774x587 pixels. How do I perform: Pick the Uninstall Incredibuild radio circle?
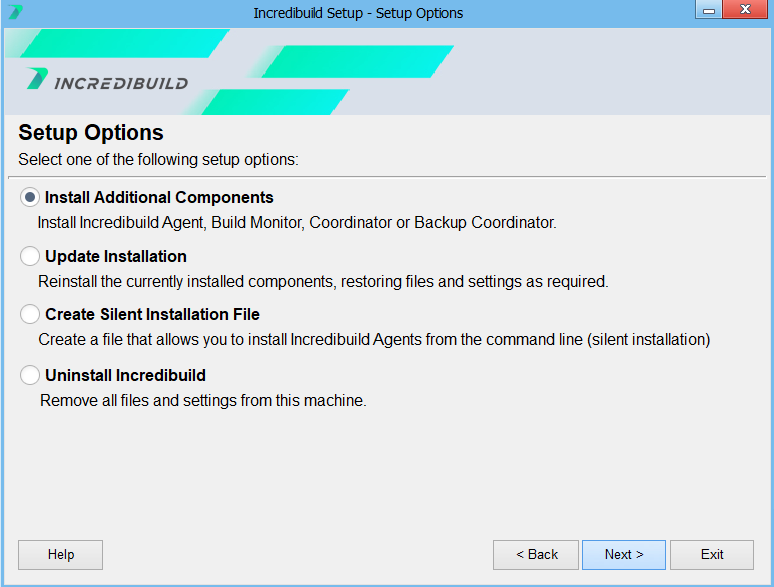coord(31,376)
